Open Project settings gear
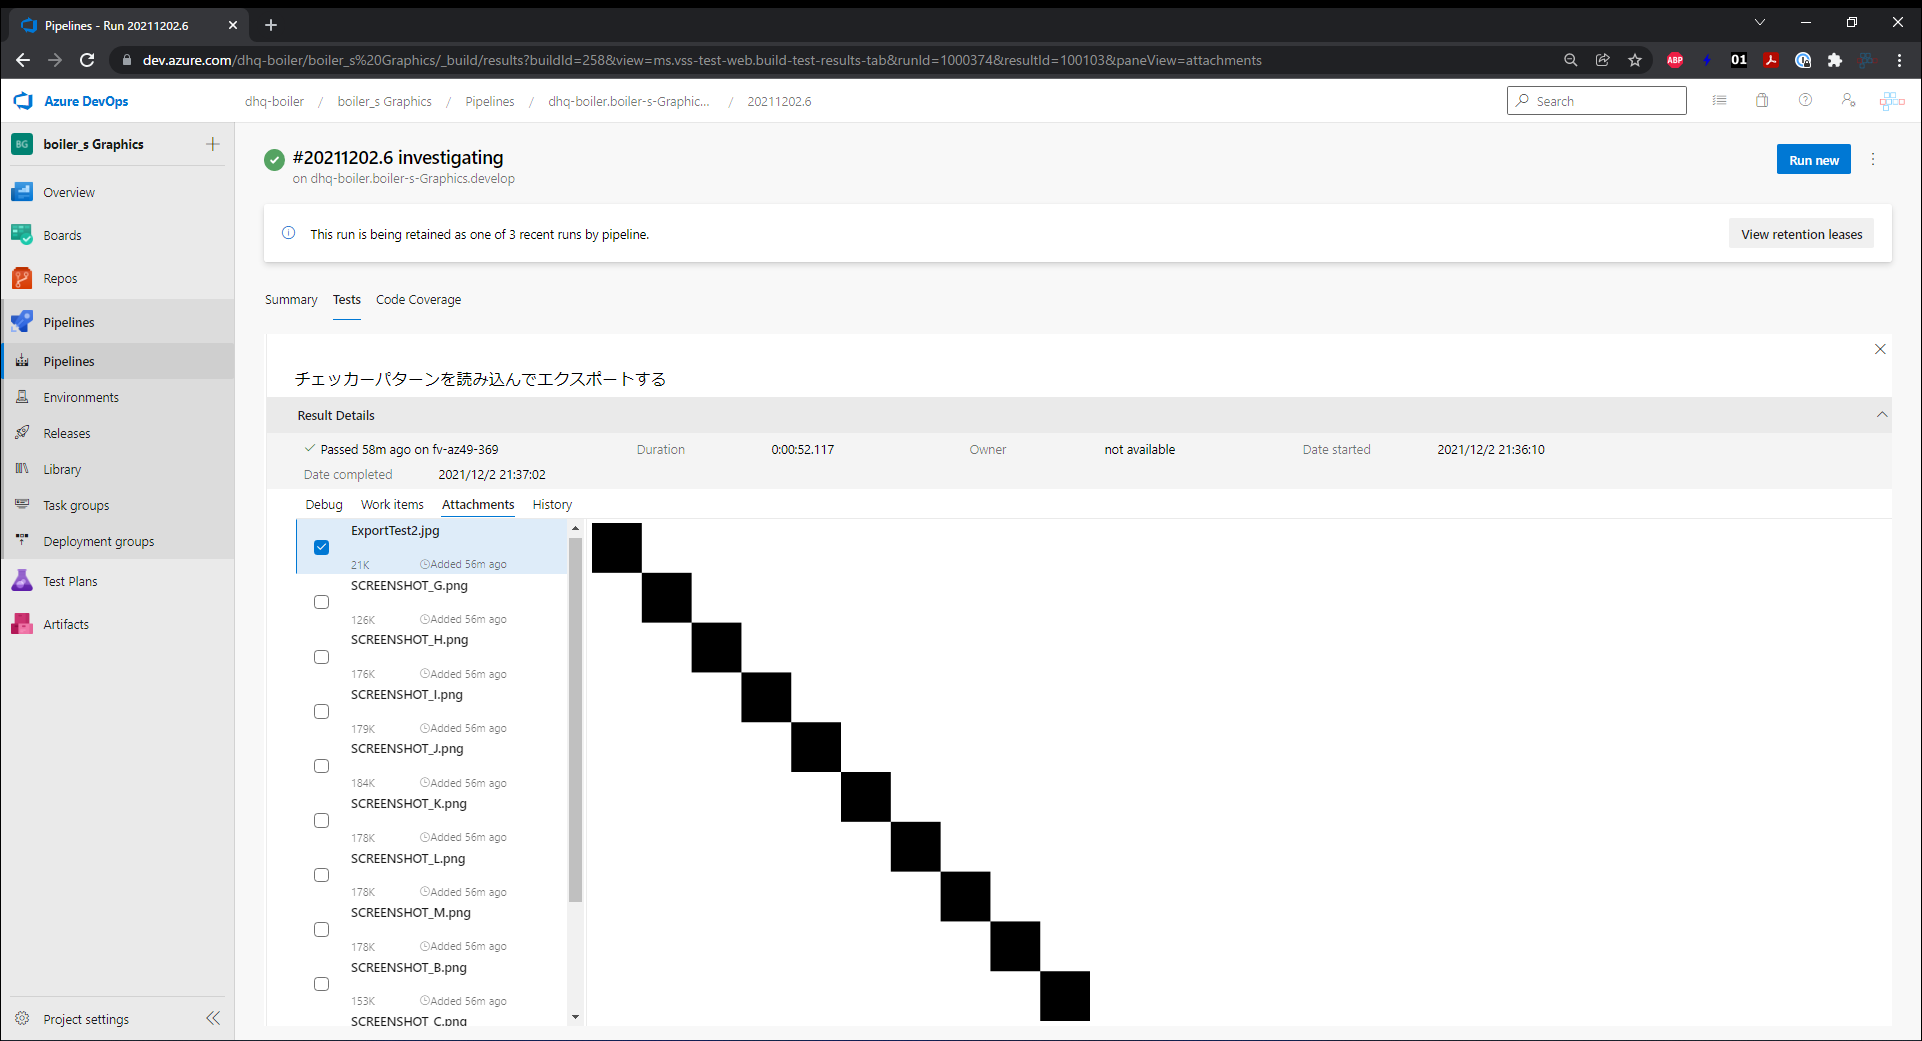This screenshot has width=1922, height=1041. (x=22, y=1019)
